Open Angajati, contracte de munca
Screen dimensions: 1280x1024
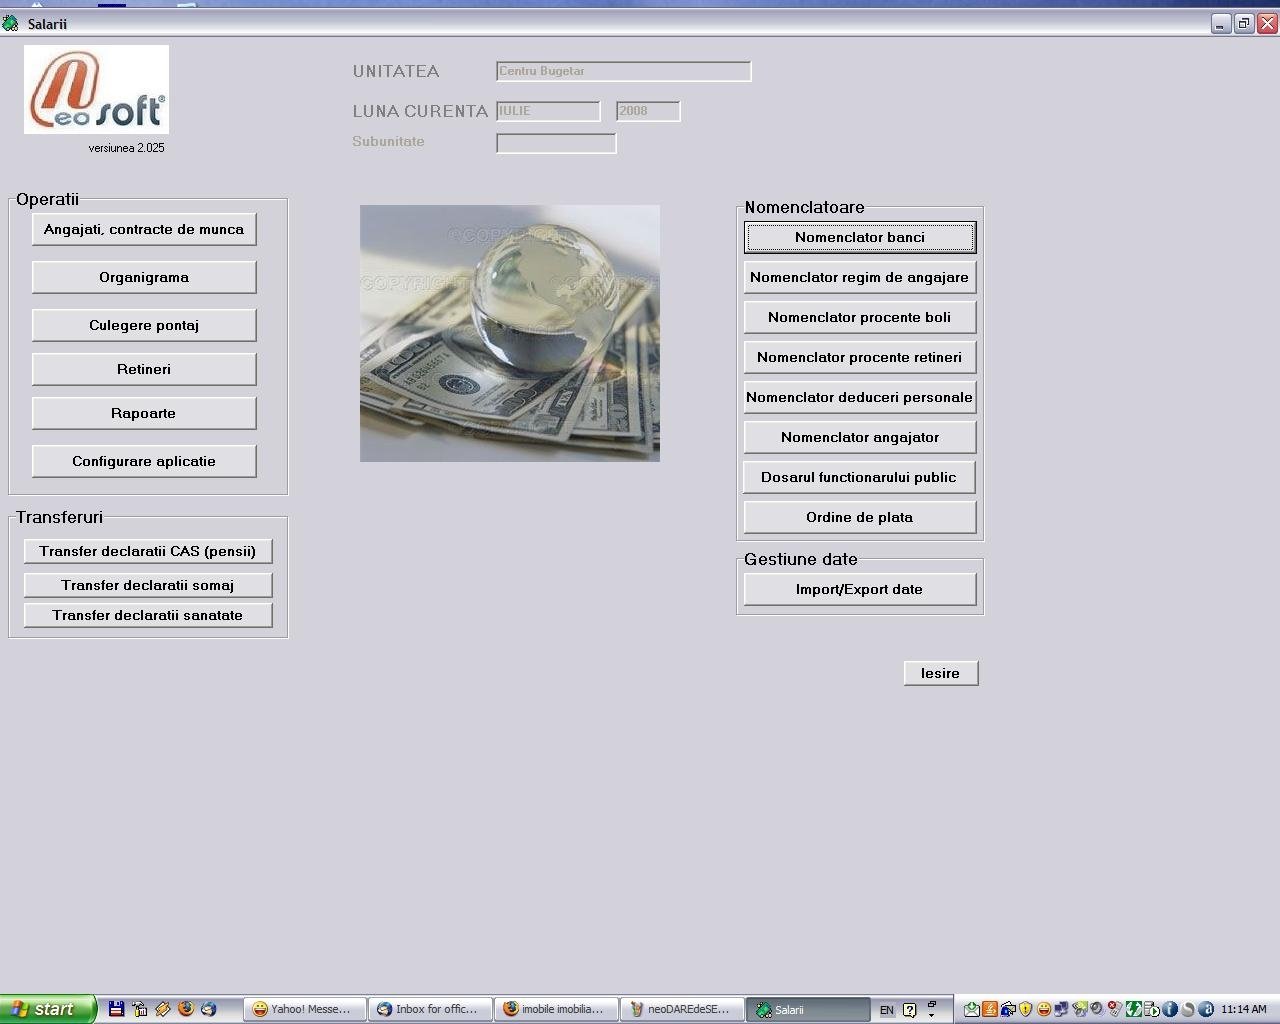click(144, 229)
